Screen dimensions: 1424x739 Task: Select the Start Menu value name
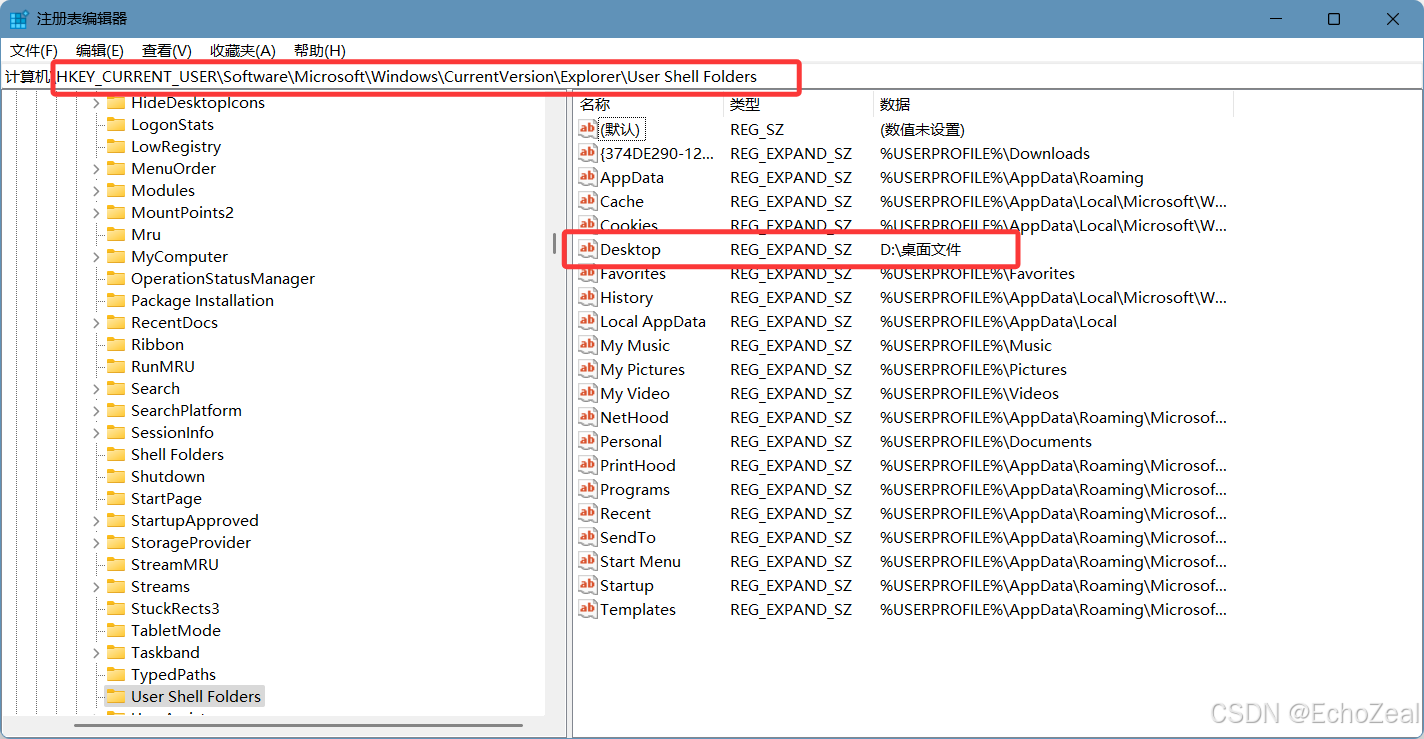(x=640, y=561)
